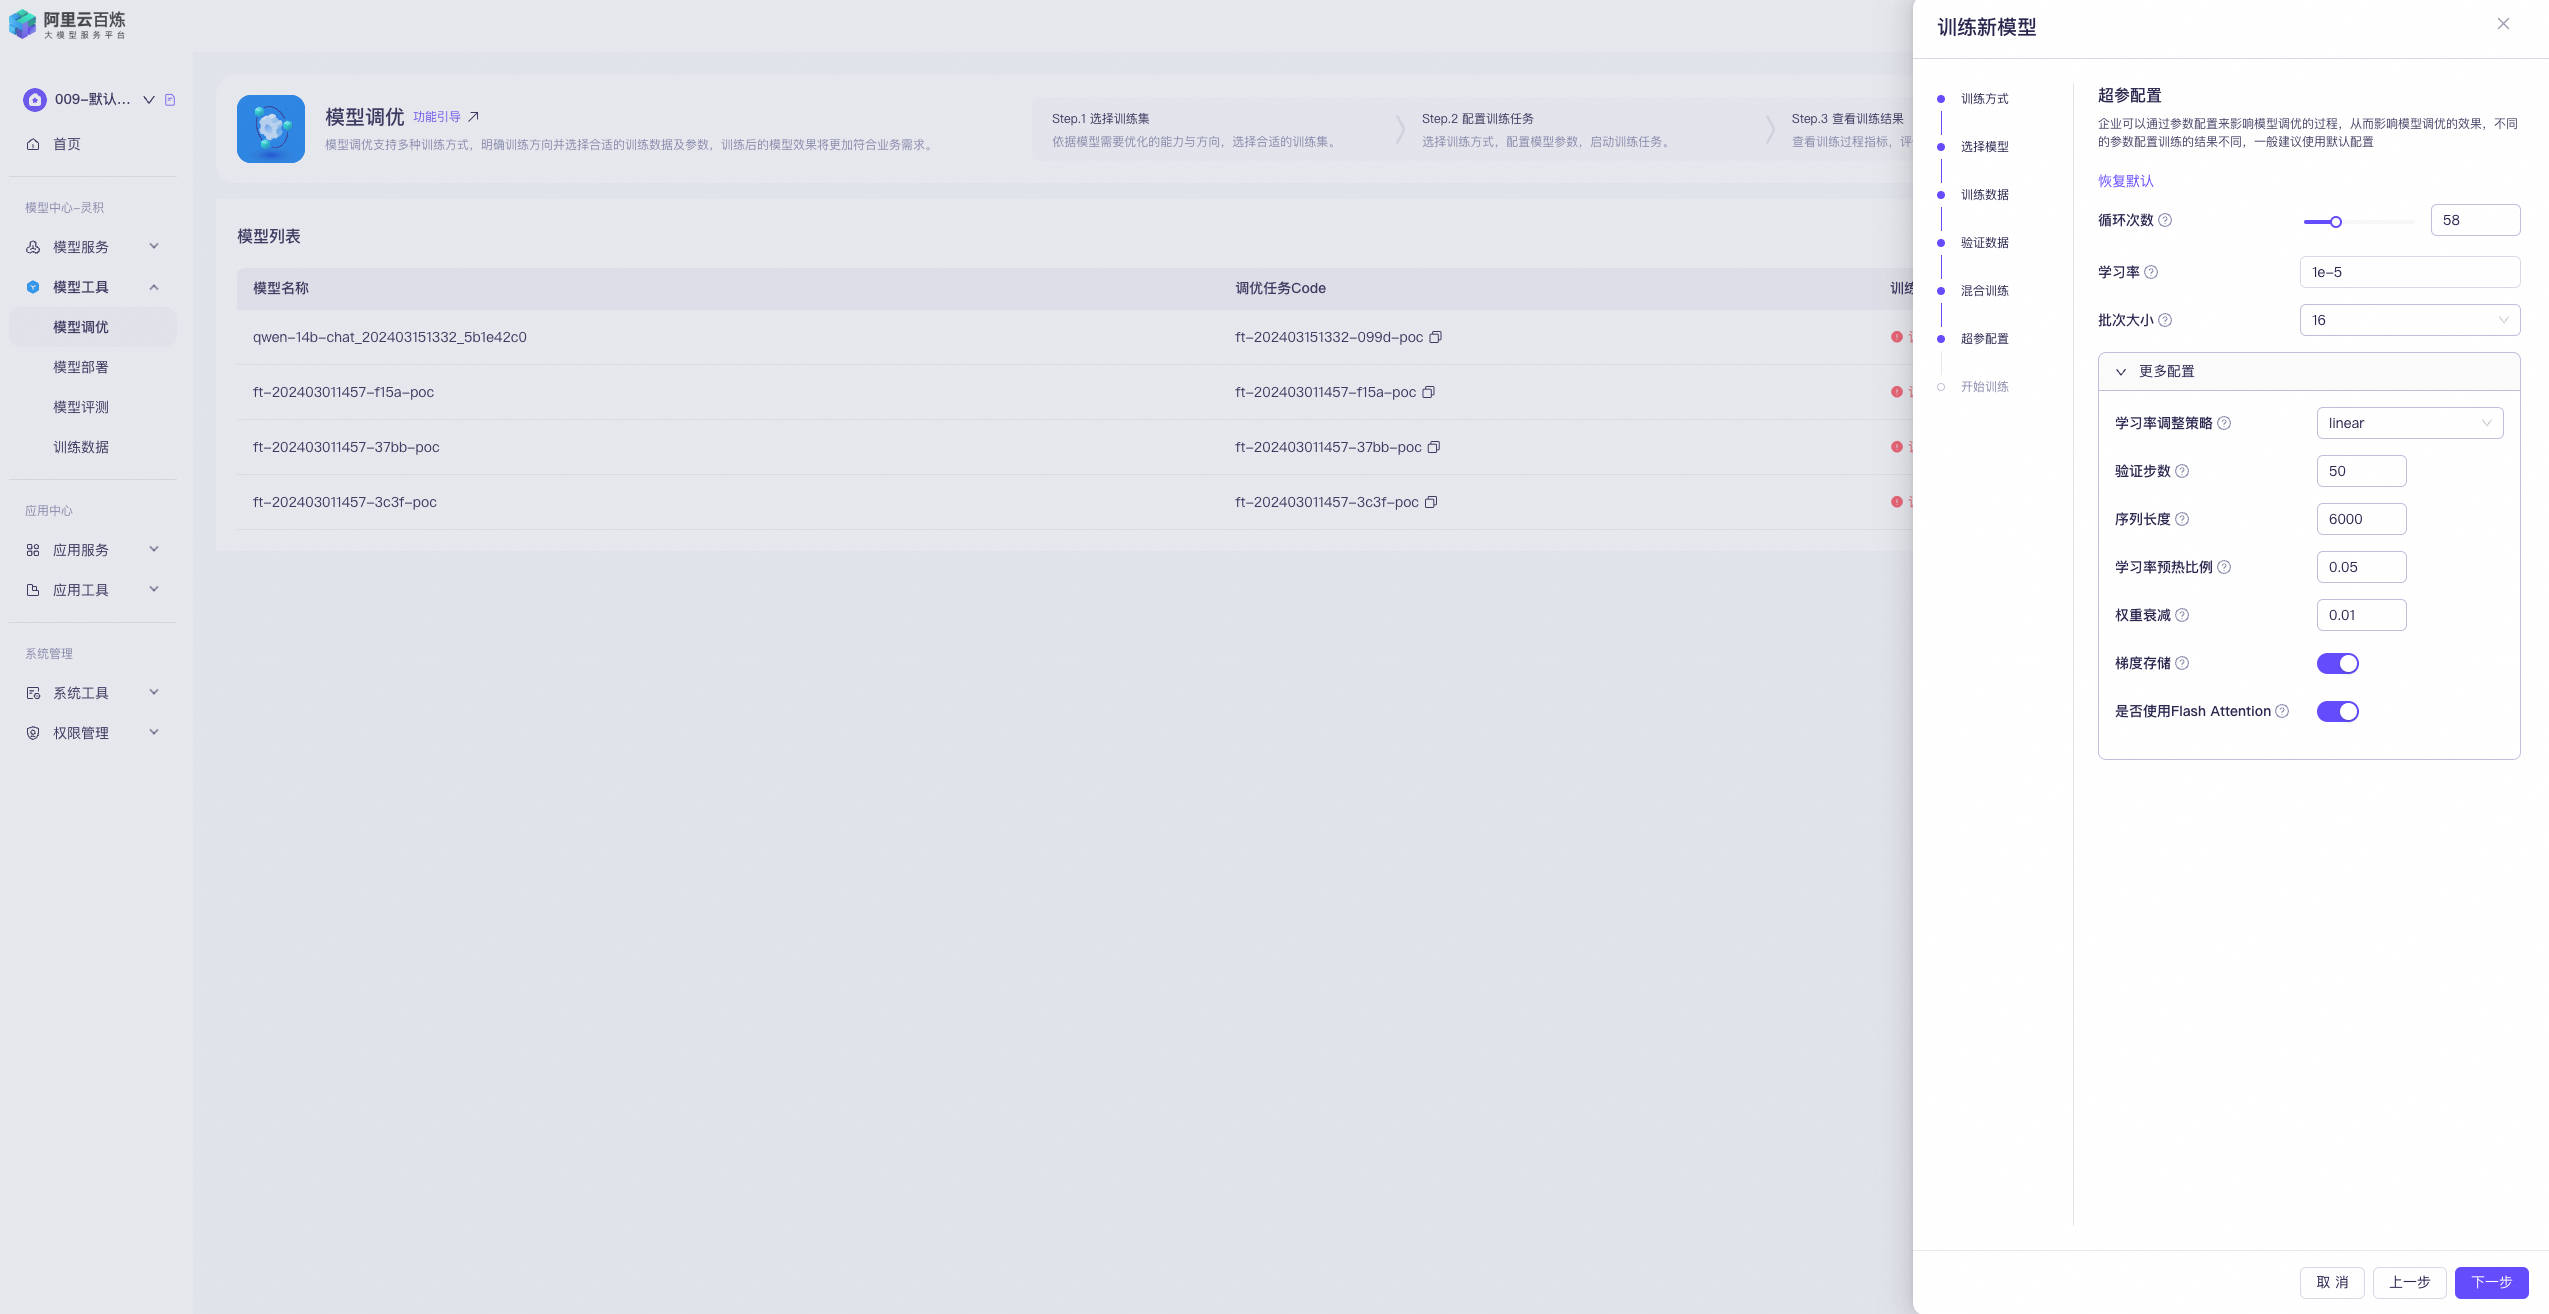Click the 恢复默认 link

pos(2125,181)
